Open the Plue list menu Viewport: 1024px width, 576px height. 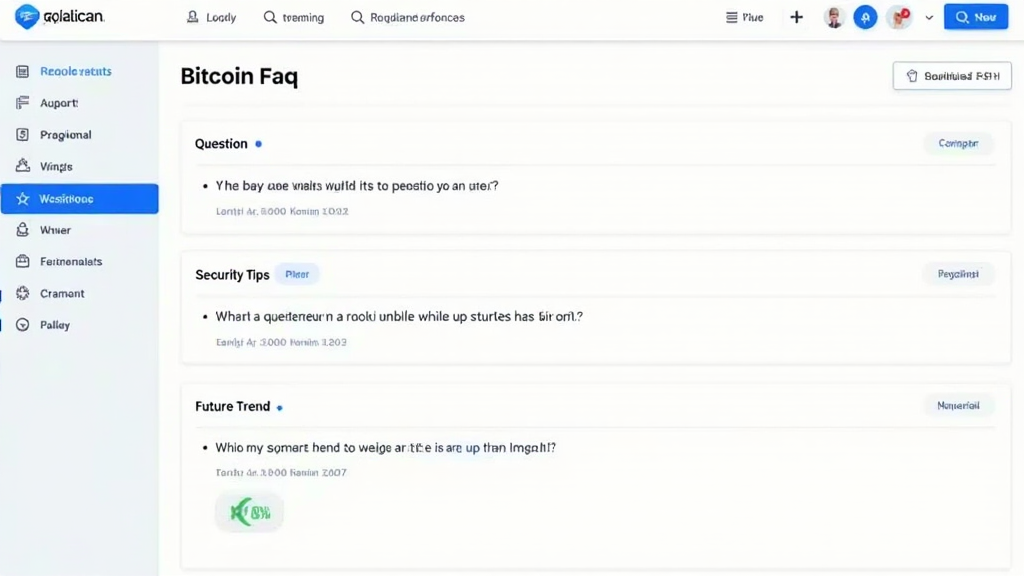coord(744,17)
